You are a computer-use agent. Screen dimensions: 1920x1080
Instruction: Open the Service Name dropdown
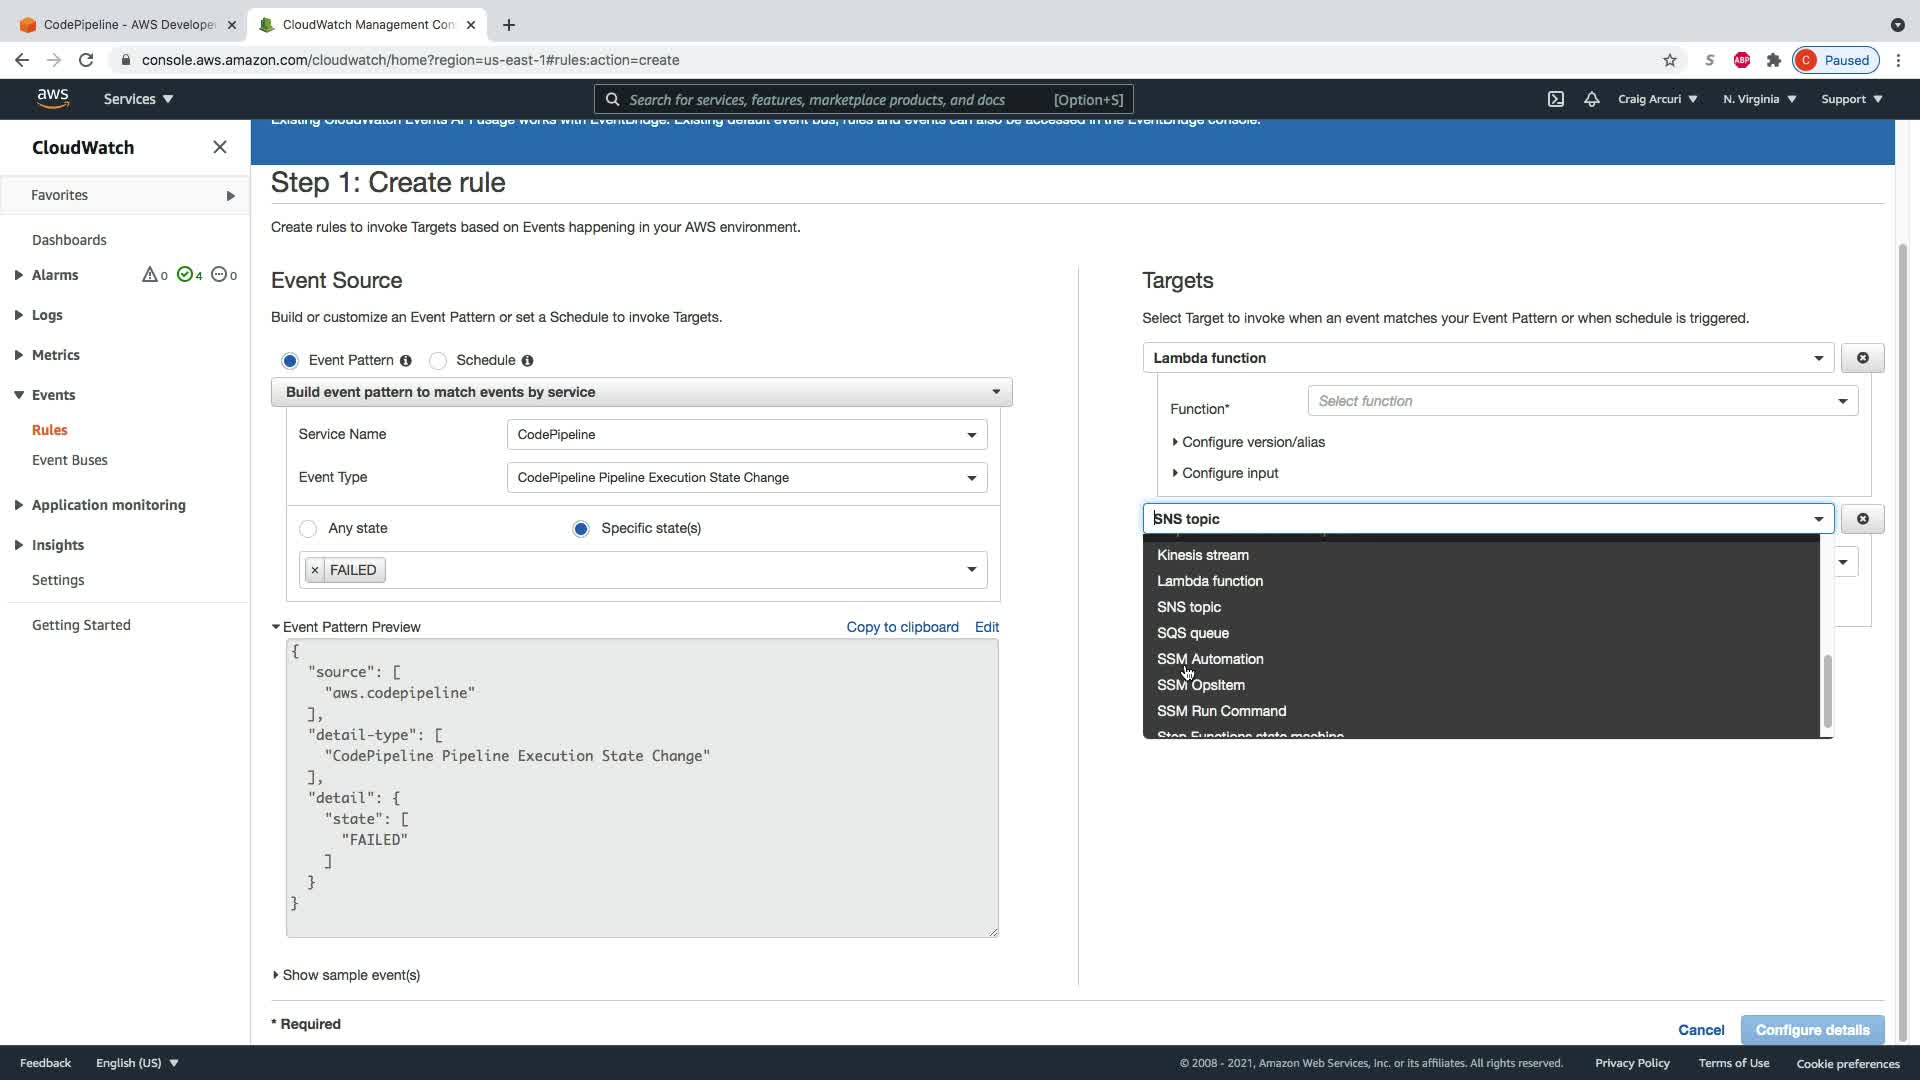coord(746,435)
